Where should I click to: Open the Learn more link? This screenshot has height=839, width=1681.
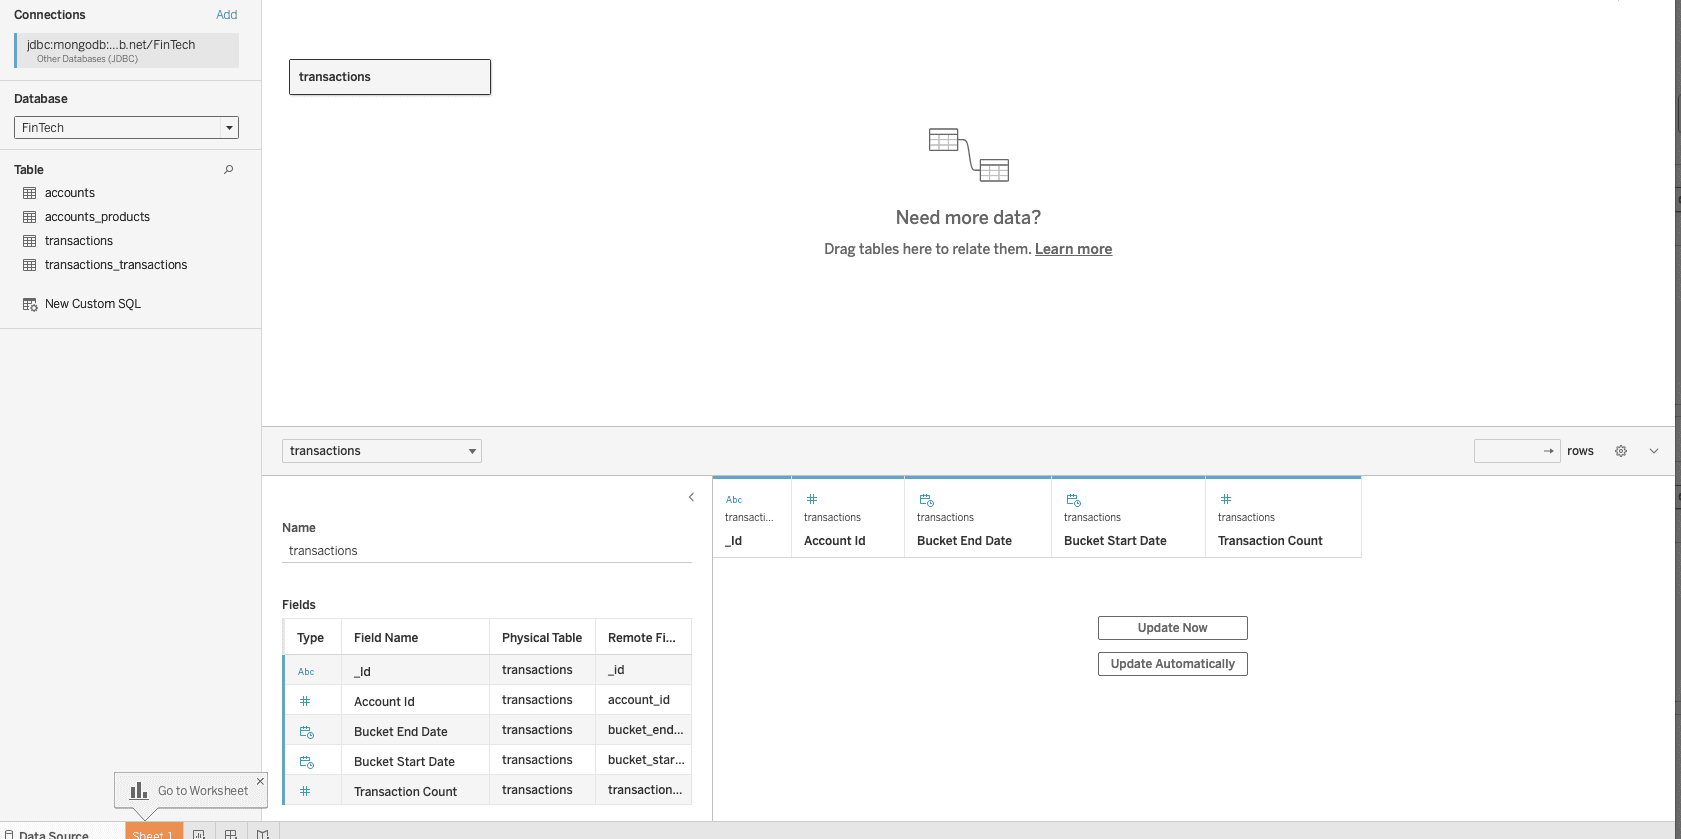pyautogui.click(x=1073, y=249)
